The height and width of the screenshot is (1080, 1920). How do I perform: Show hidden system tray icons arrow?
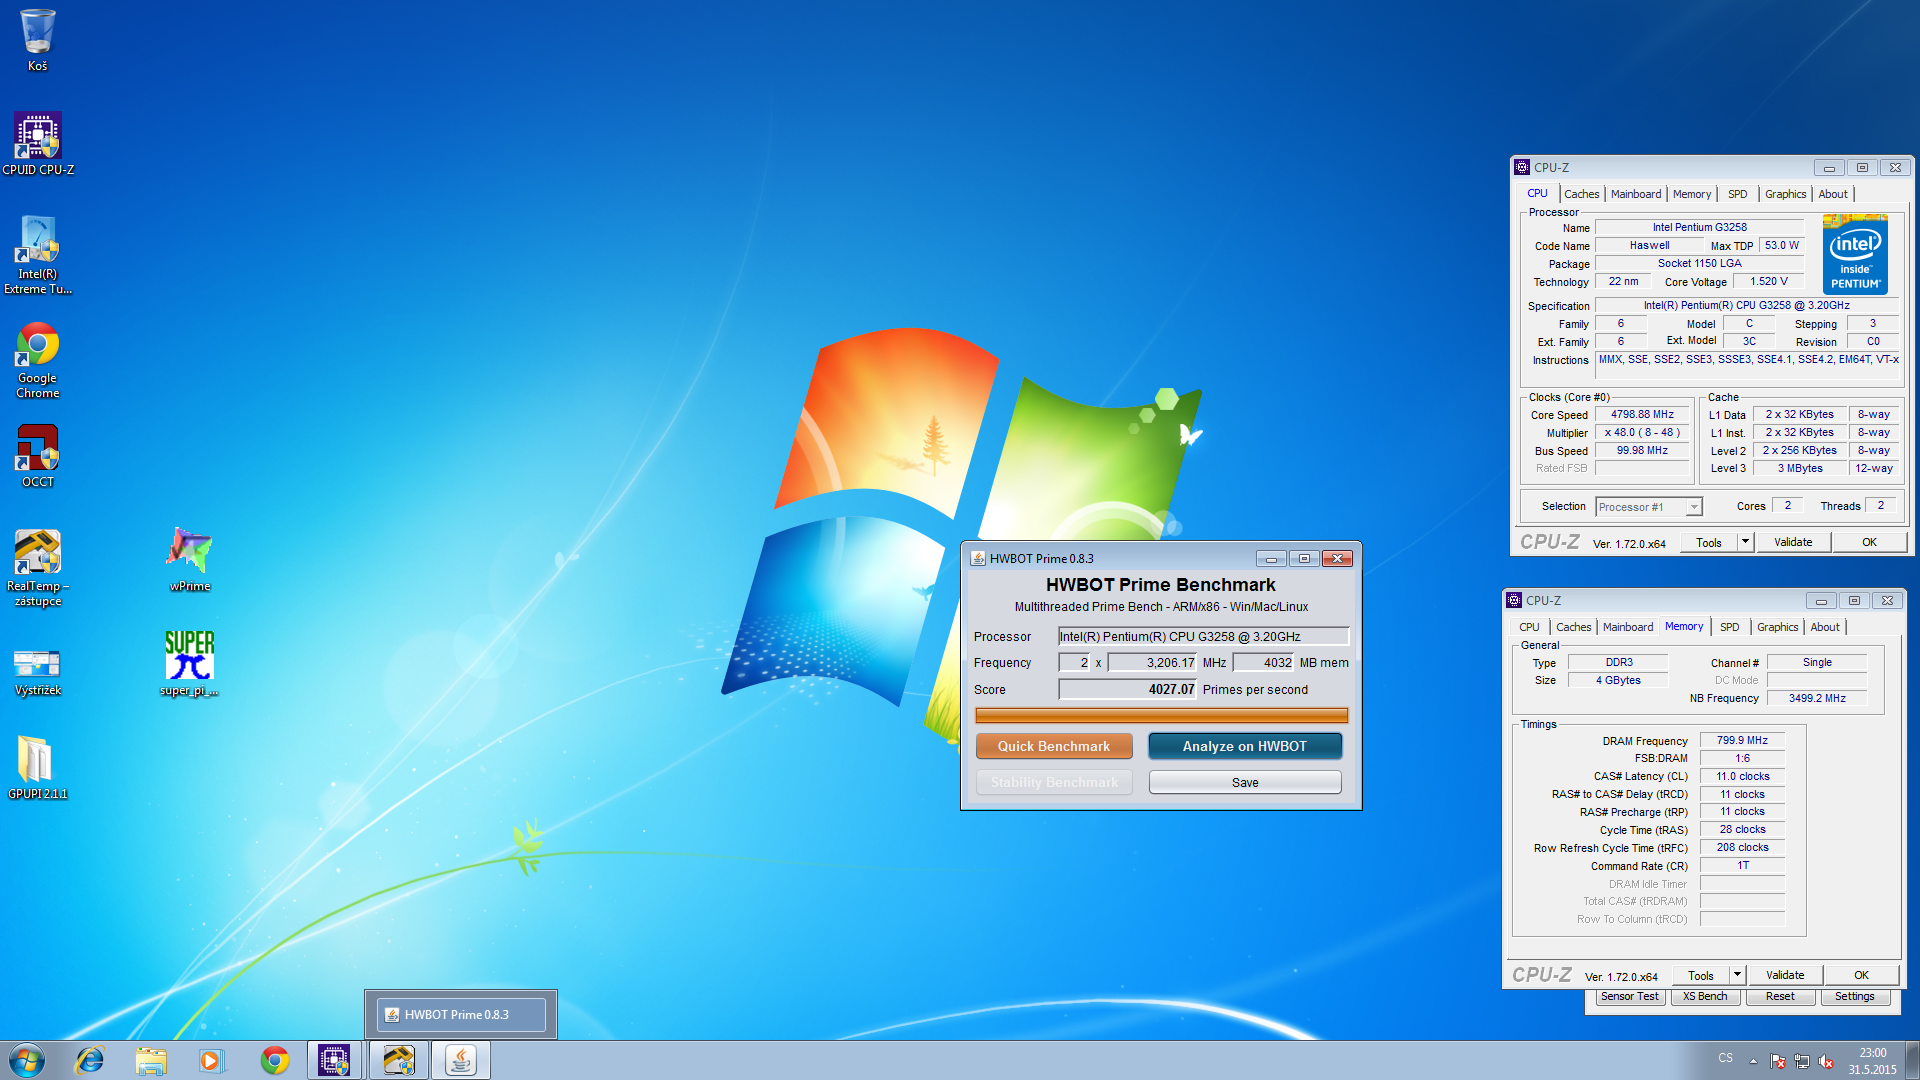[1753, 1061]
